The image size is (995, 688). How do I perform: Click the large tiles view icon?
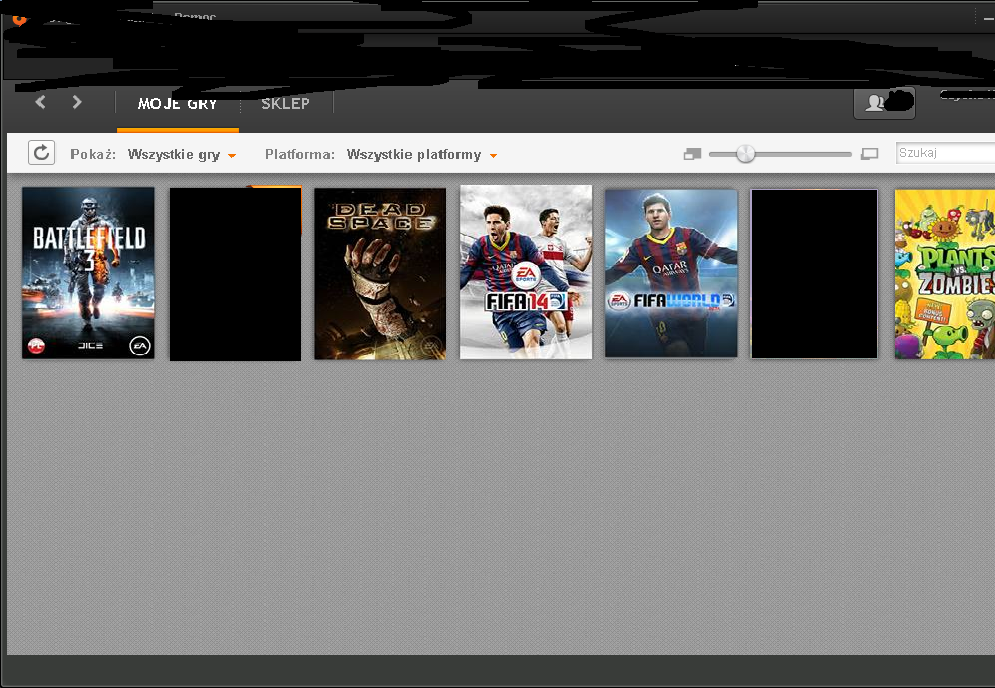[x=869, y=154]
